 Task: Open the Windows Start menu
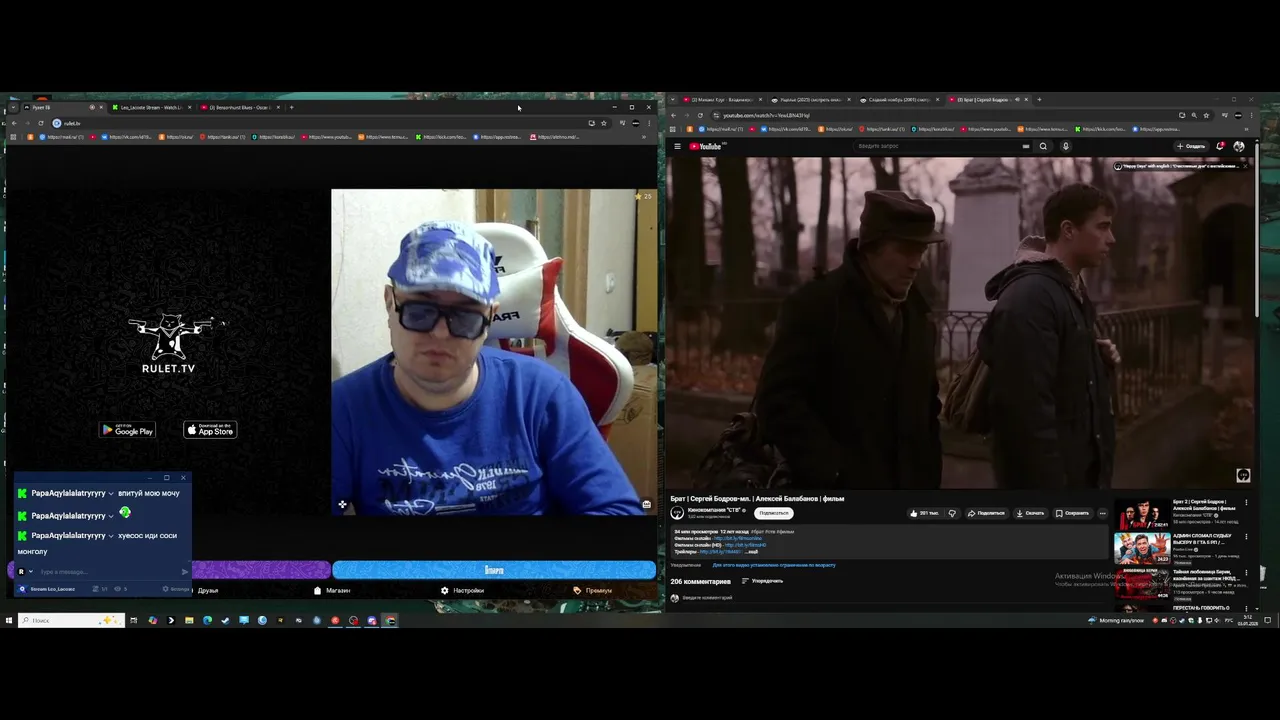[x=8, y=620]
